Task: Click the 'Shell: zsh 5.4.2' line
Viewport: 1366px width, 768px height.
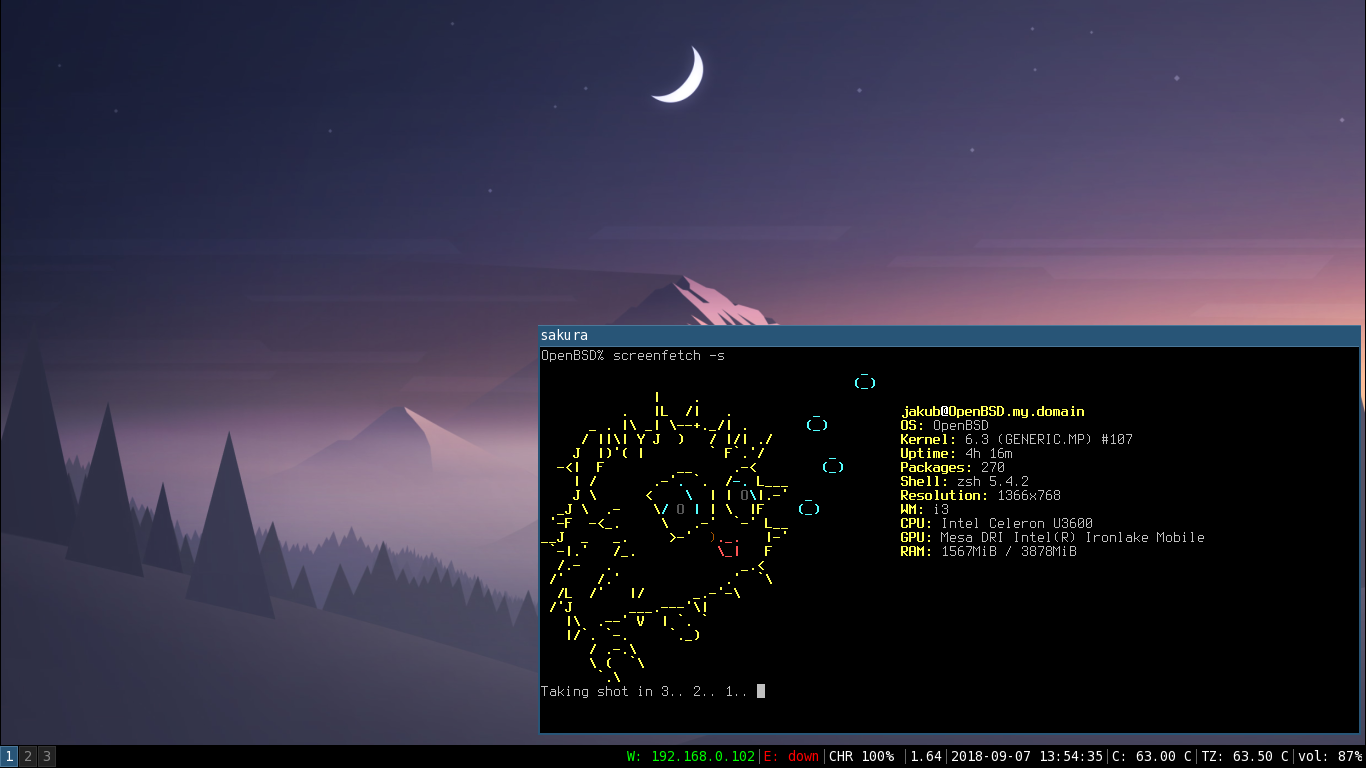Action: tap(965, 482)
